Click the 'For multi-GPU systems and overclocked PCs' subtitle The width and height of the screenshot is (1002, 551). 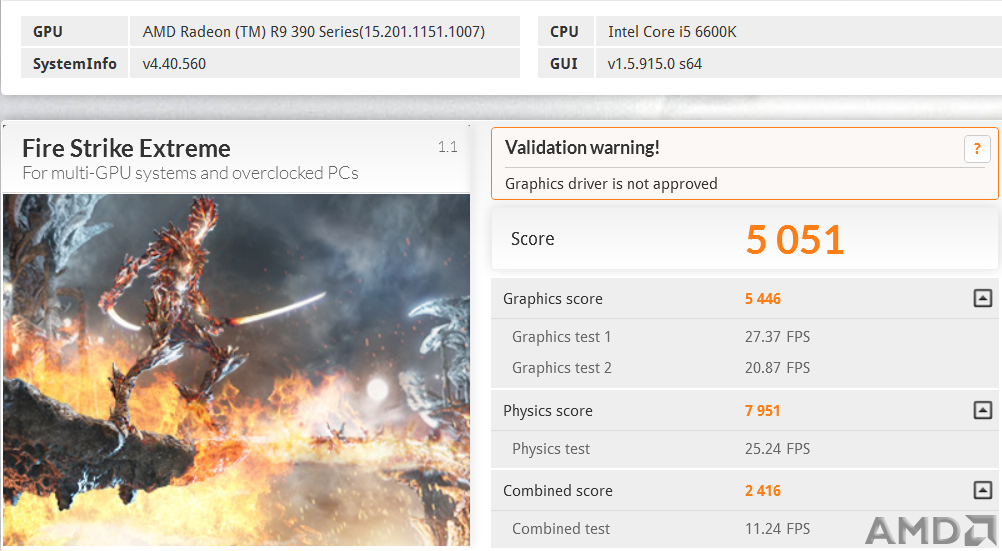(190, 173)
